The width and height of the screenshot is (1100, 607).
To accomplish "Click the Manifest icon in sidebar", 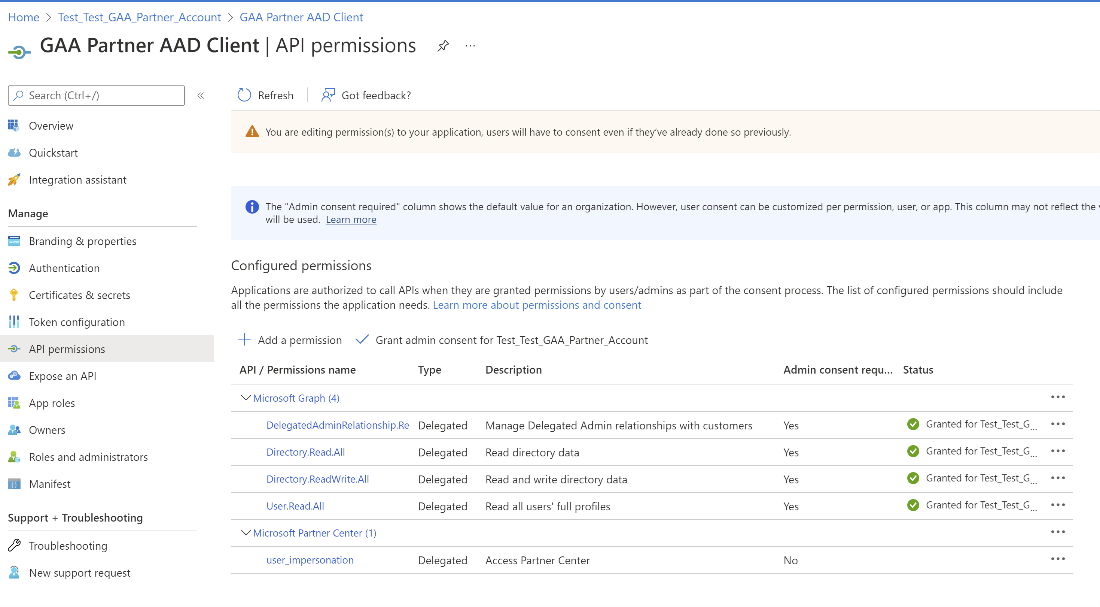I will point(14,484).
